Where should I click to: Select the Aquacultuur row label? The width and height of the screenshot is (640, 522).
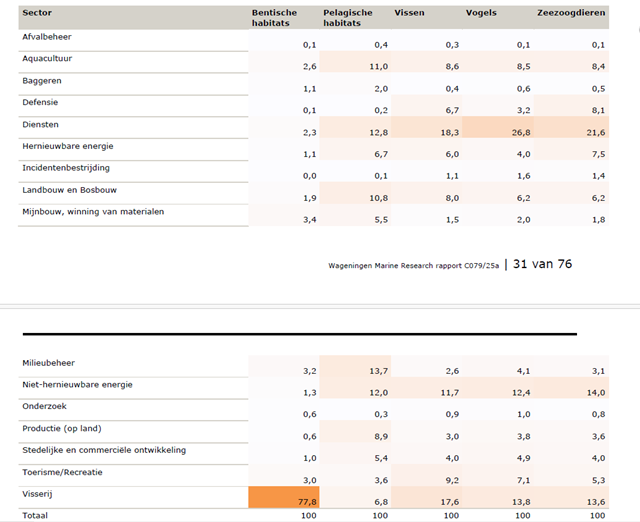(x=47, y=58)
